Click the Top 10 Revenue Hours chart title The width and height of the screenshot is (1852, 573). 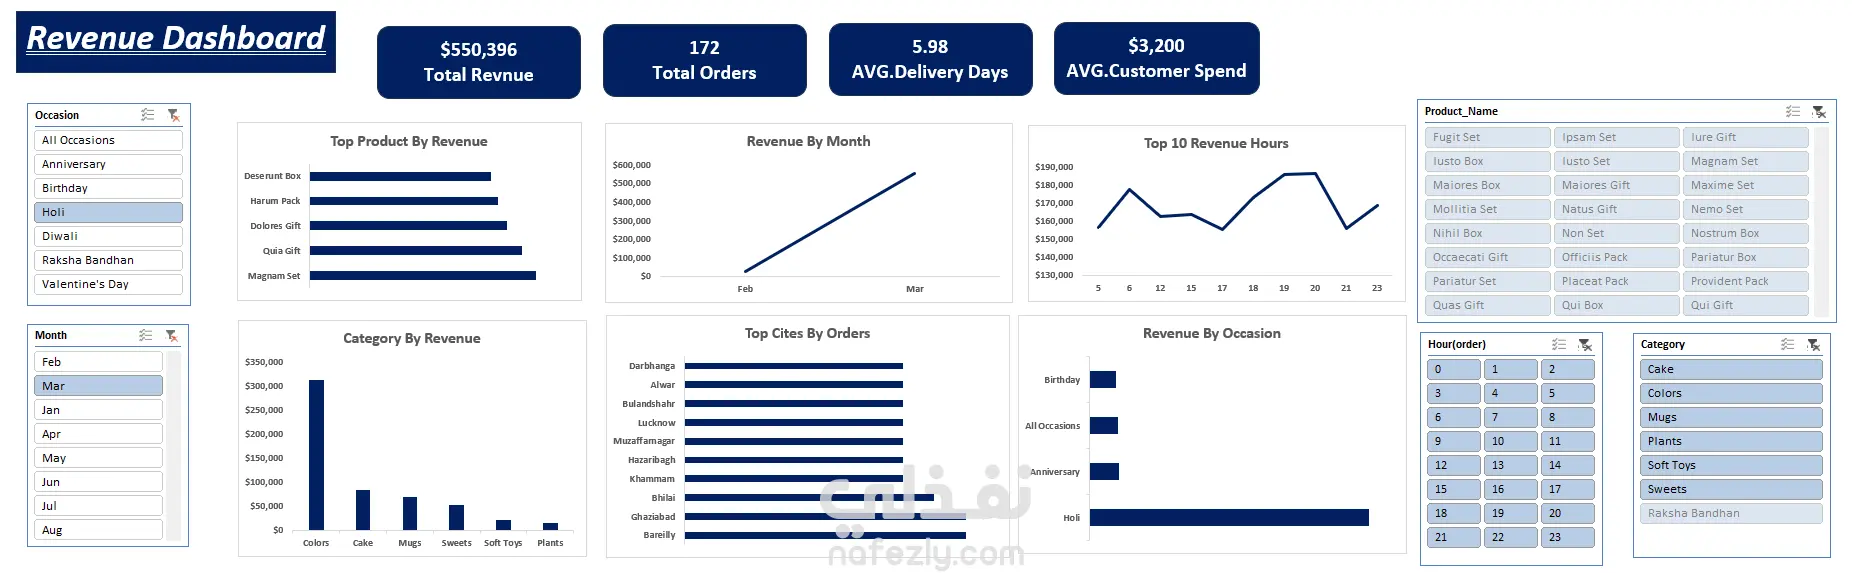click(1216, 143)
